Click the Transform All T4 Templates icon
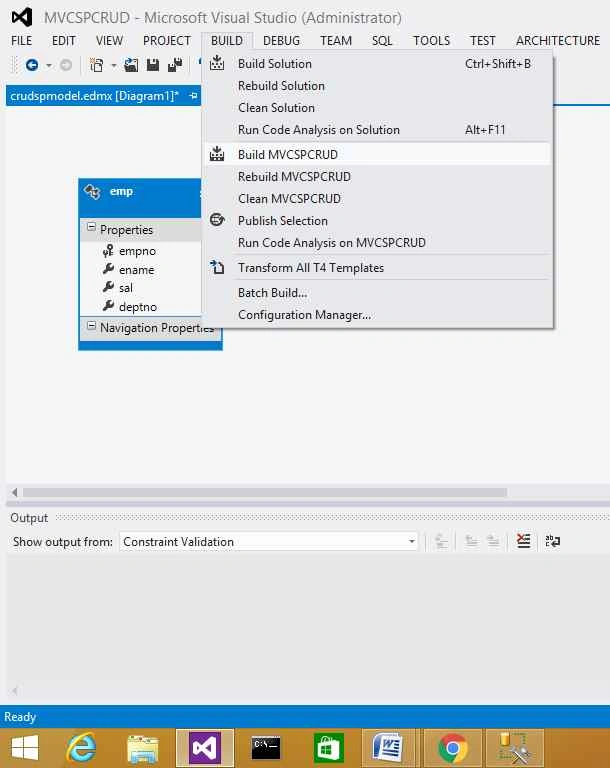This screenshot has height=768, width=610. point(217,267)
